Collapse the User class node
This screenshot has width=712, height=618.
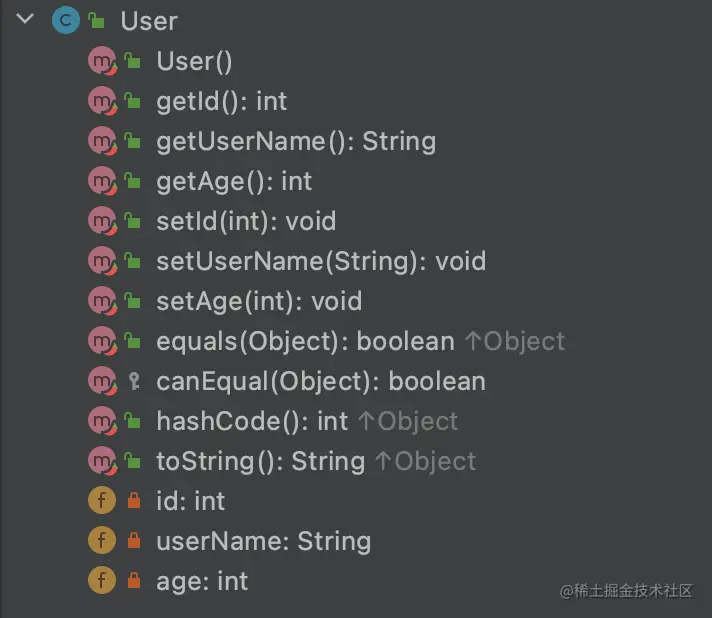pos(25,19)
